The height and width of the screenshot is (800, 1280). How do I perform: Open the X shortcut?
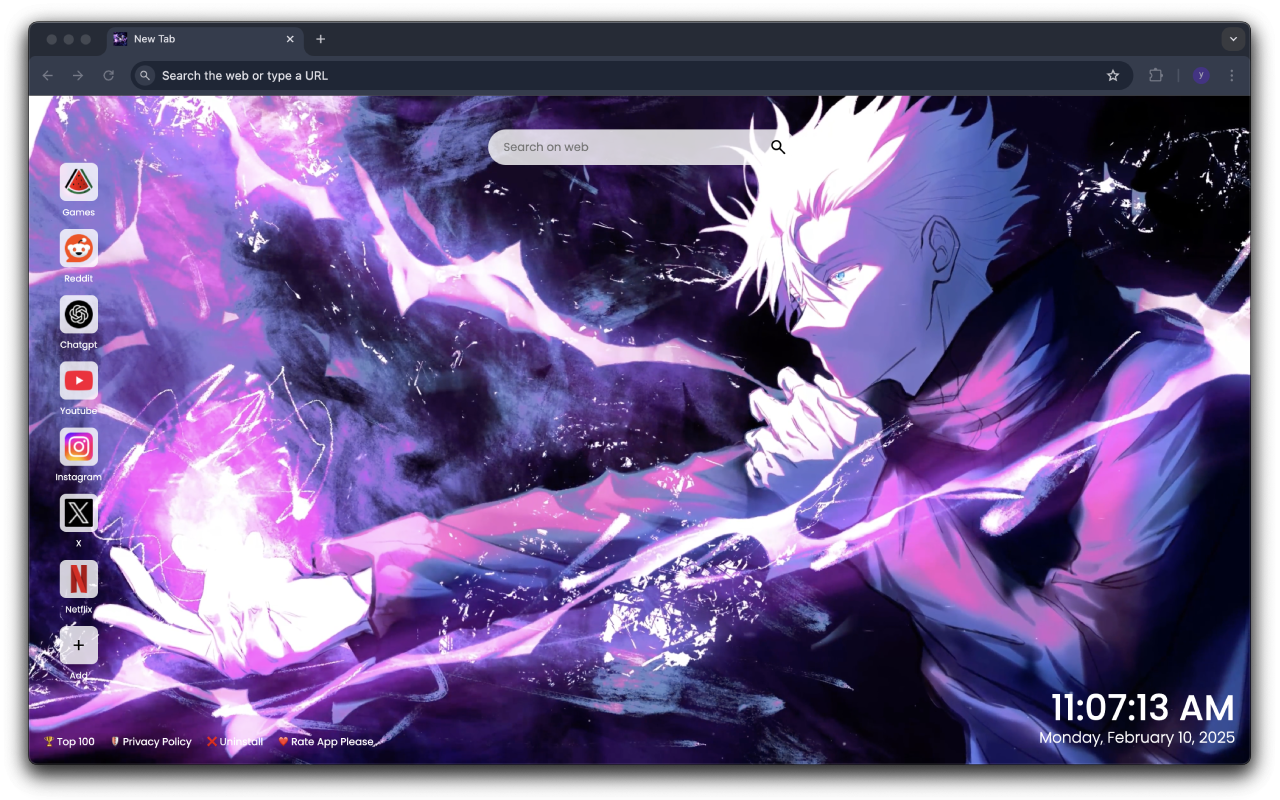click(78, 513)
